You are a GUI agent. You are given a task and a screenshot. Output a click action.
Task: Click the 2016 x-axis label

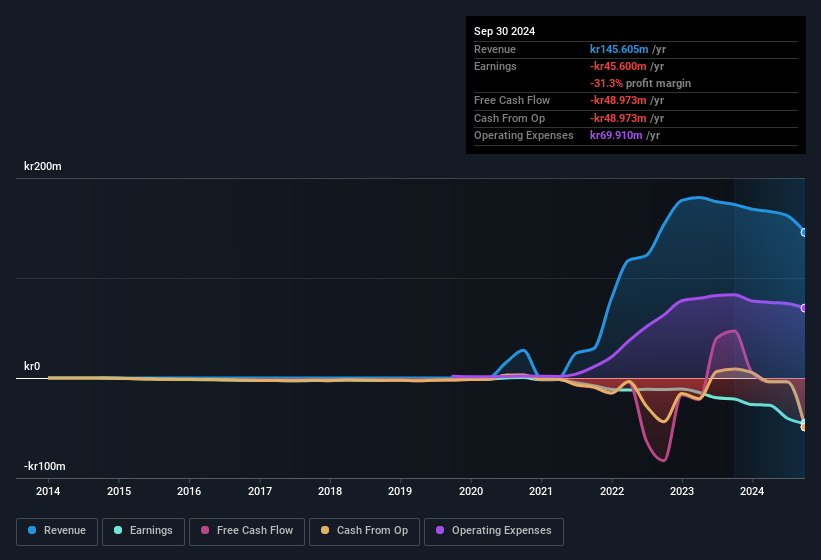[x=189, y=491]
